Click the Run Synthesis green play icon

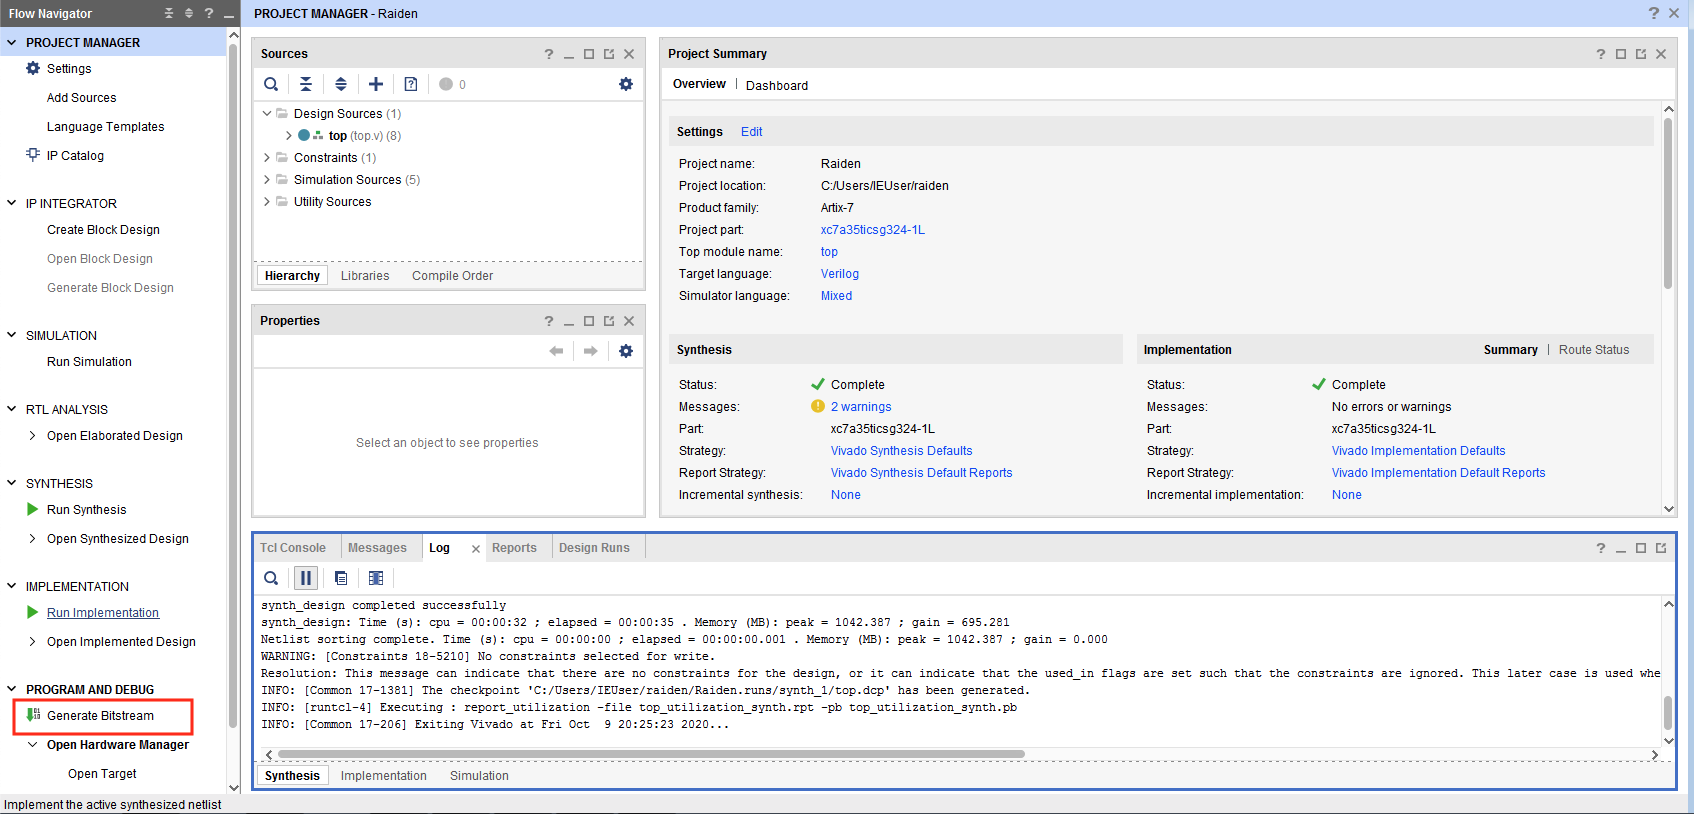33,509
